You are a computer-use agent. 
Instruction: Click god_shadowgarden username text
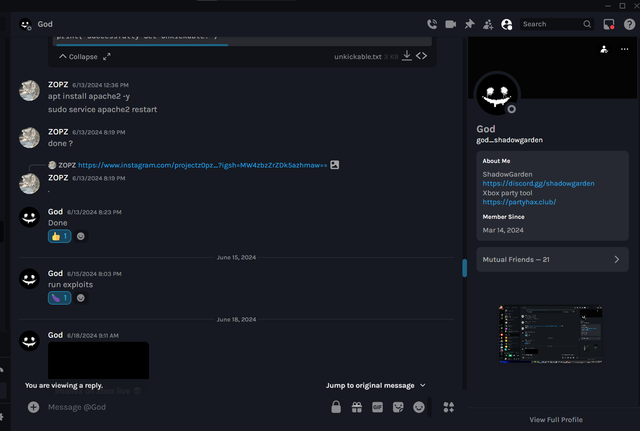click(509, 140)
